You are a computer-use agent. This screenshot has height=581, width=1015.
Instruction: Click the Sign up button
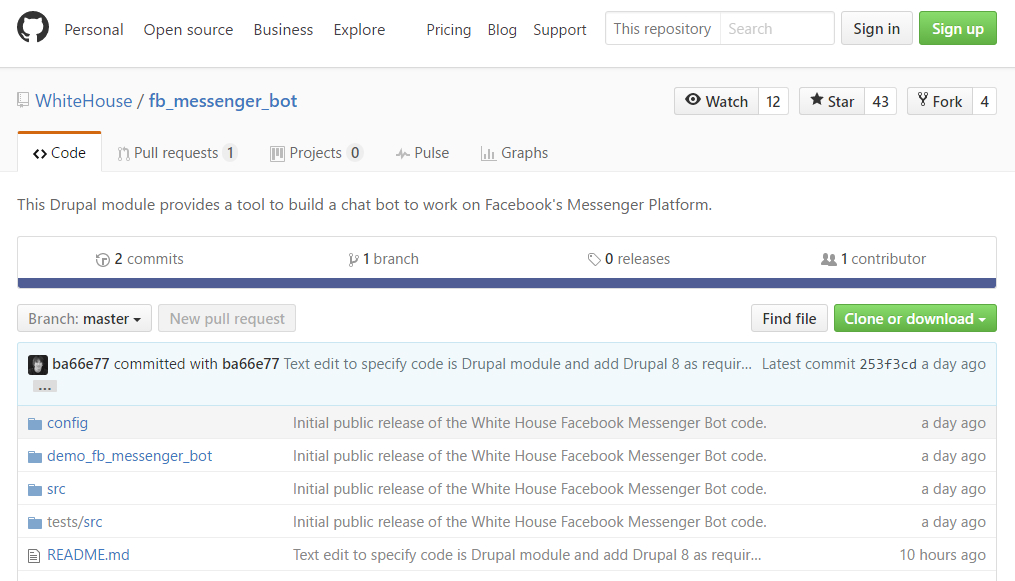957,28
